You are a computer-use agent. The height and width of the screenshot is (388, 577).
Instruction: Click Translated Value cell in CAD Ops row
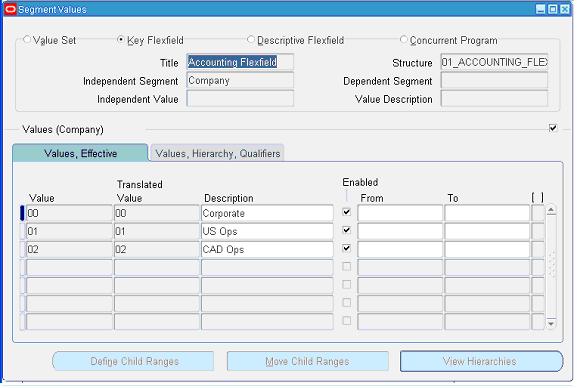157,249
